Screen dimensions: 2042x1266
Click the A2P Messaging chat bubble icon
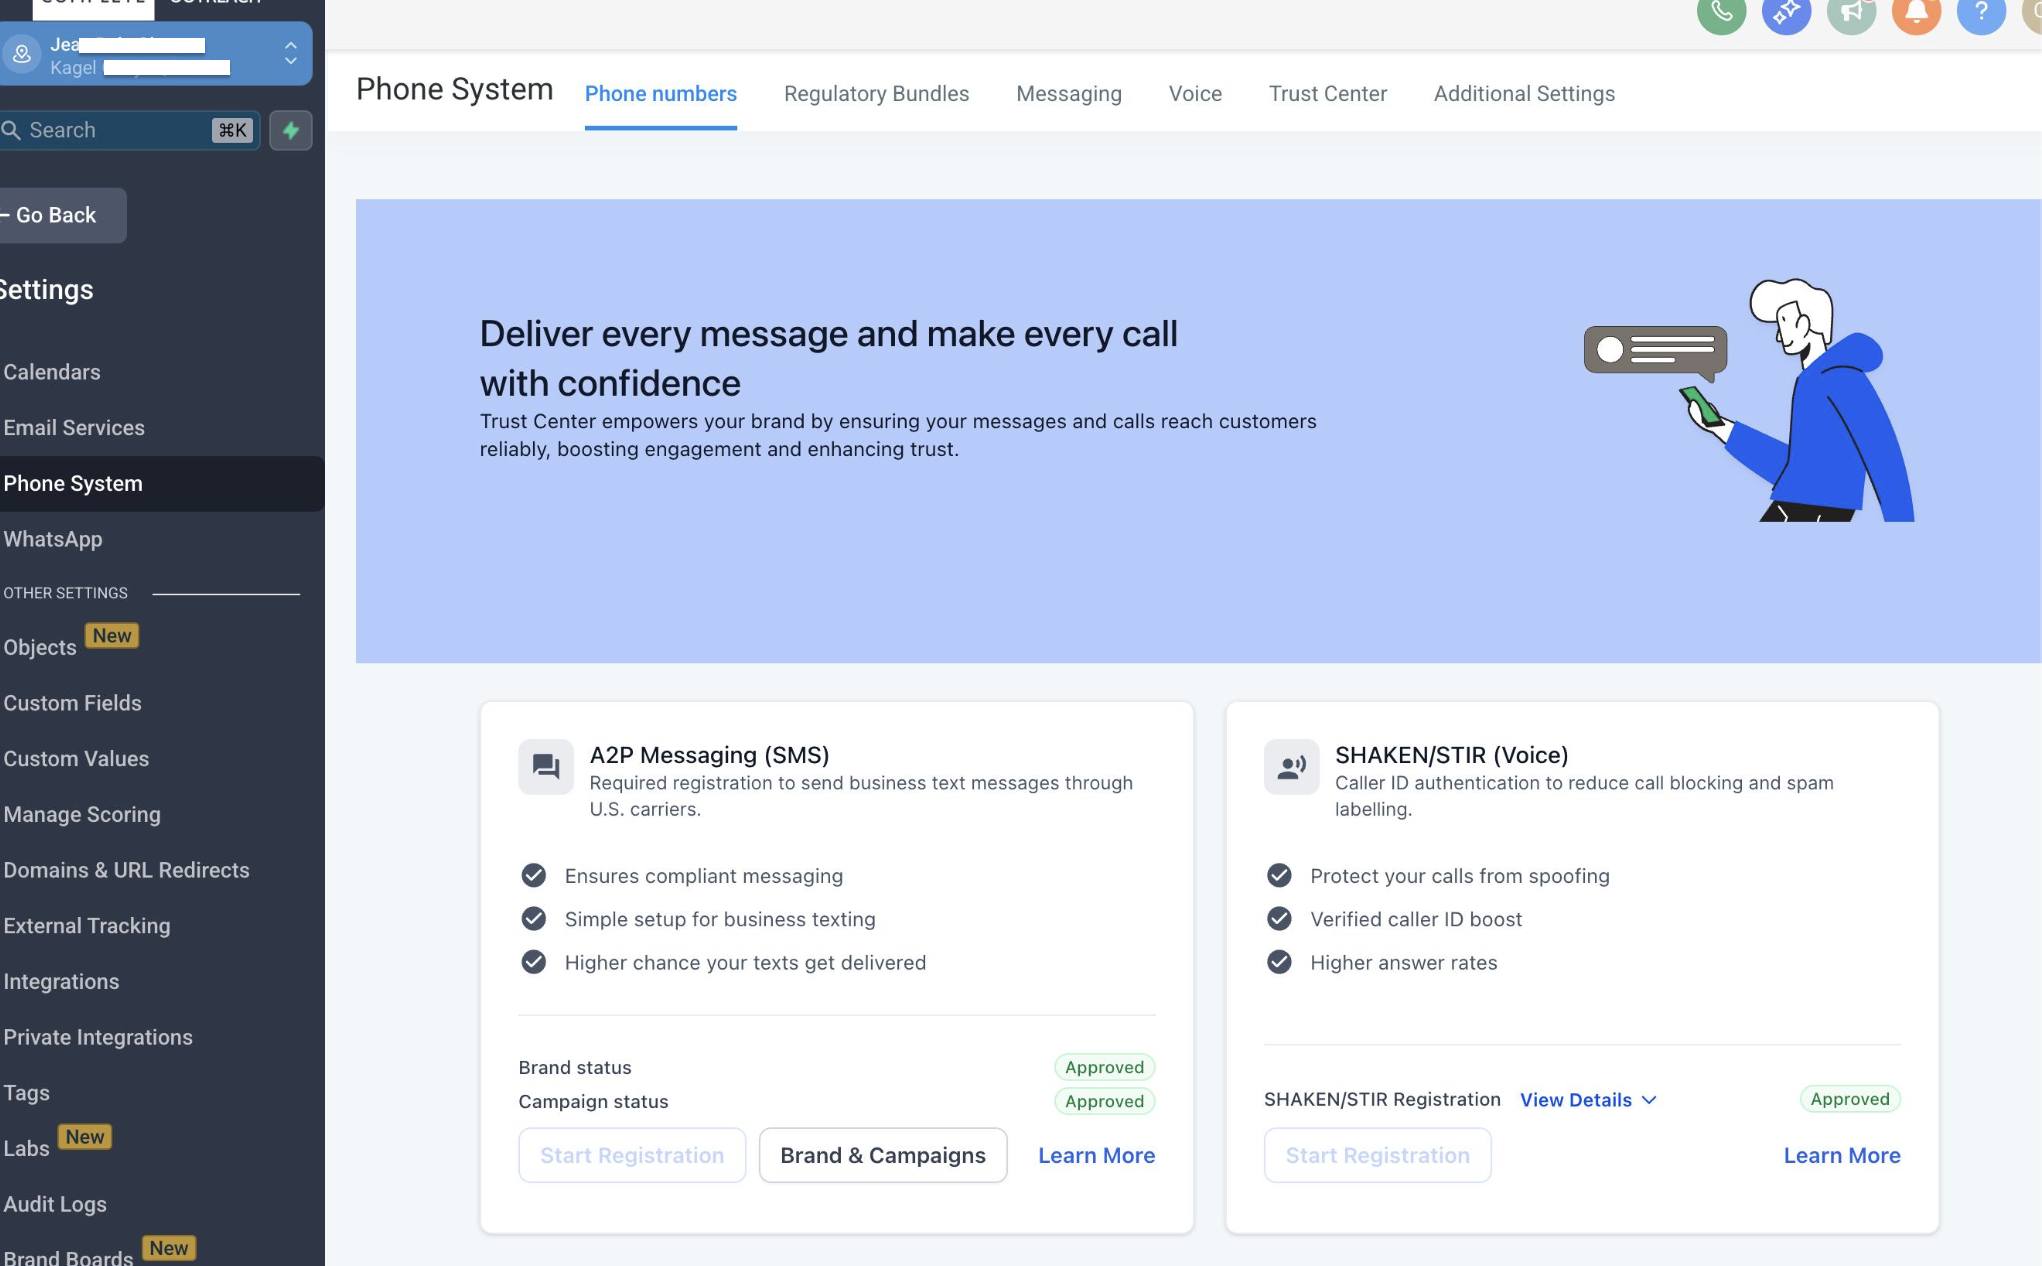tap(546, 767)
